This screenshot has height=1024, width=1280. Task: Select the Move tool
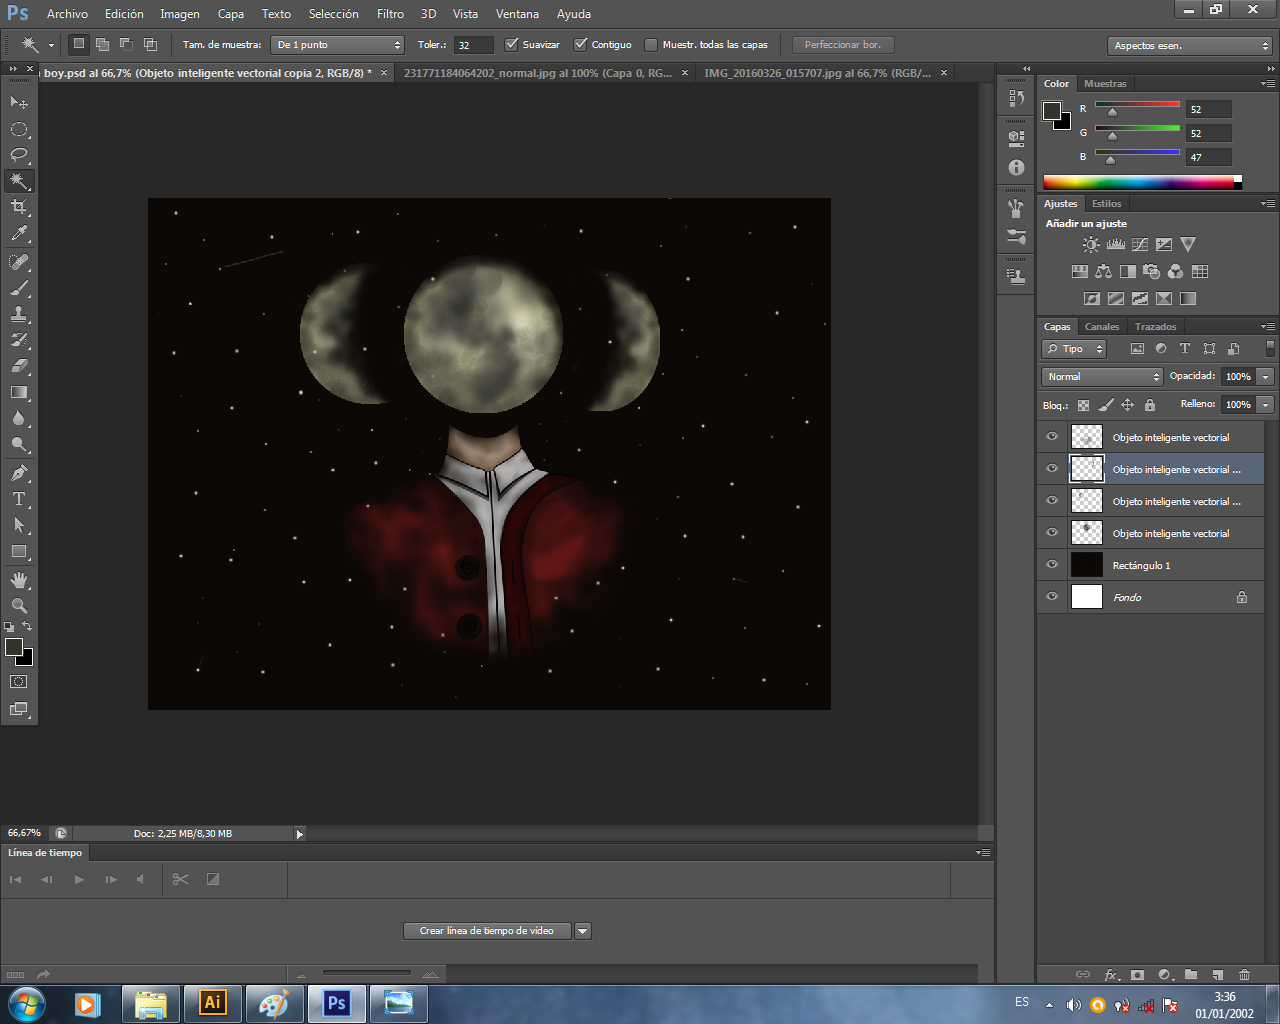pos(19,102)
